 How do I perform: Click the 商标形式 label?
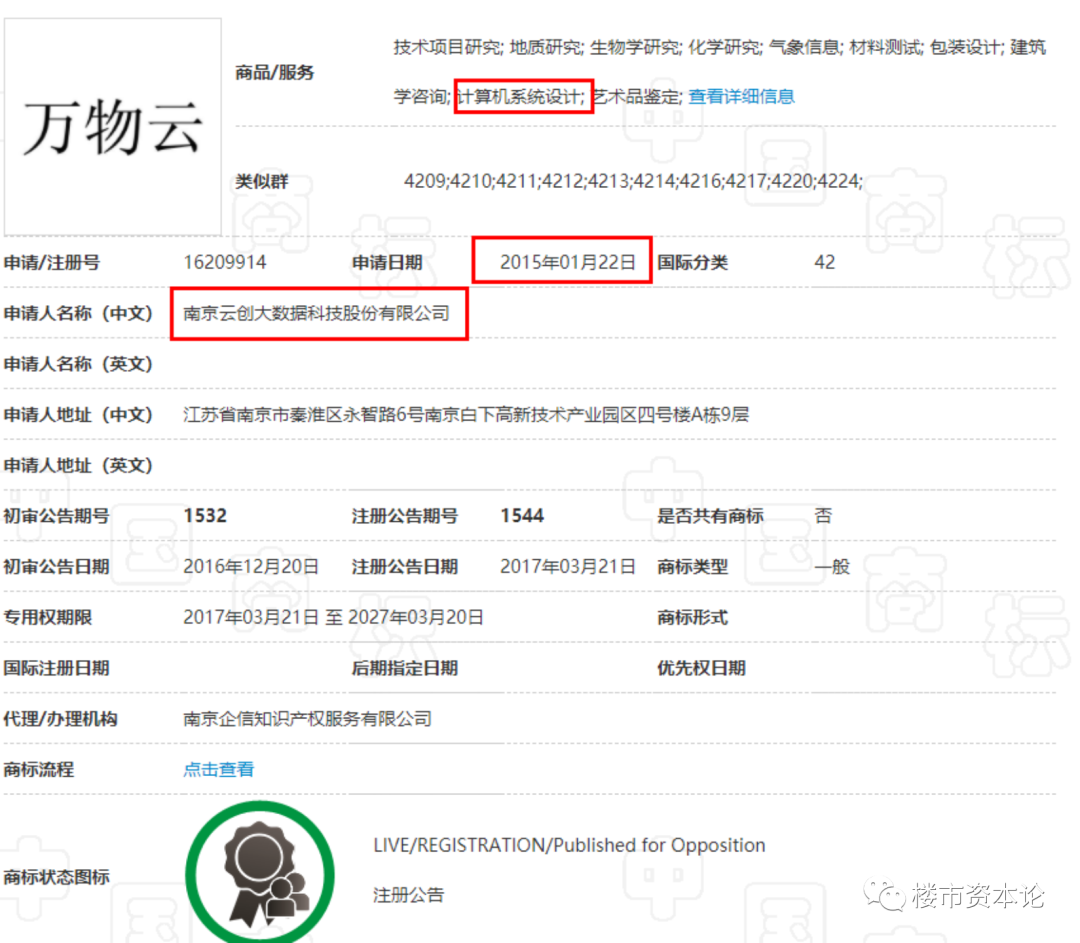[x=692, y=617]
